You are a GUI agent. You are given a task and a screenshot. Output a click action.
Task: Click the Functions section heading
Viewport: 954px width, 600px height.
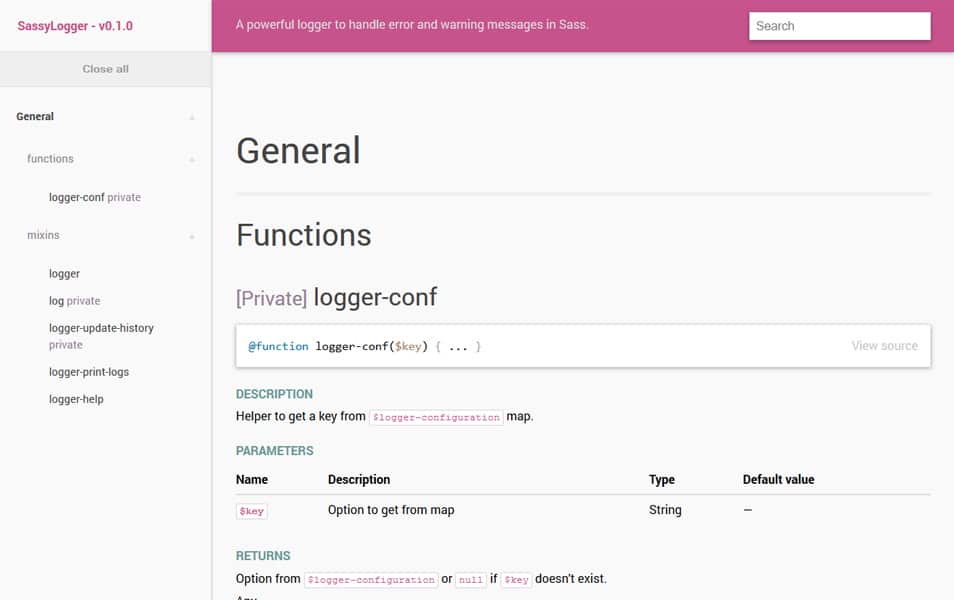[303, 235]
